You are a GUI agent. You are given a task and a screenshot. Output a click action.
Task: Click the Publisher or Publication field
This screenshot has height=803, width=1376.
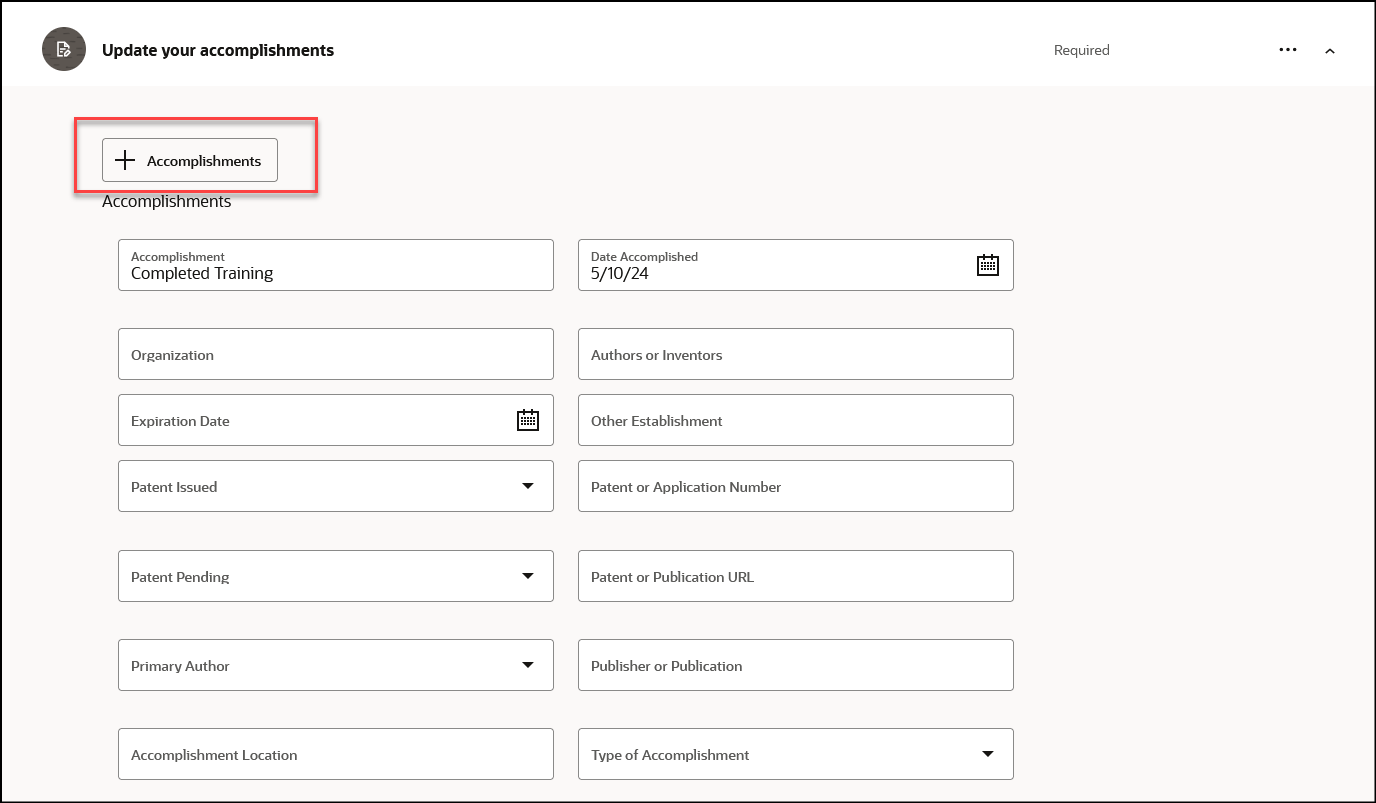pos(795,665)
